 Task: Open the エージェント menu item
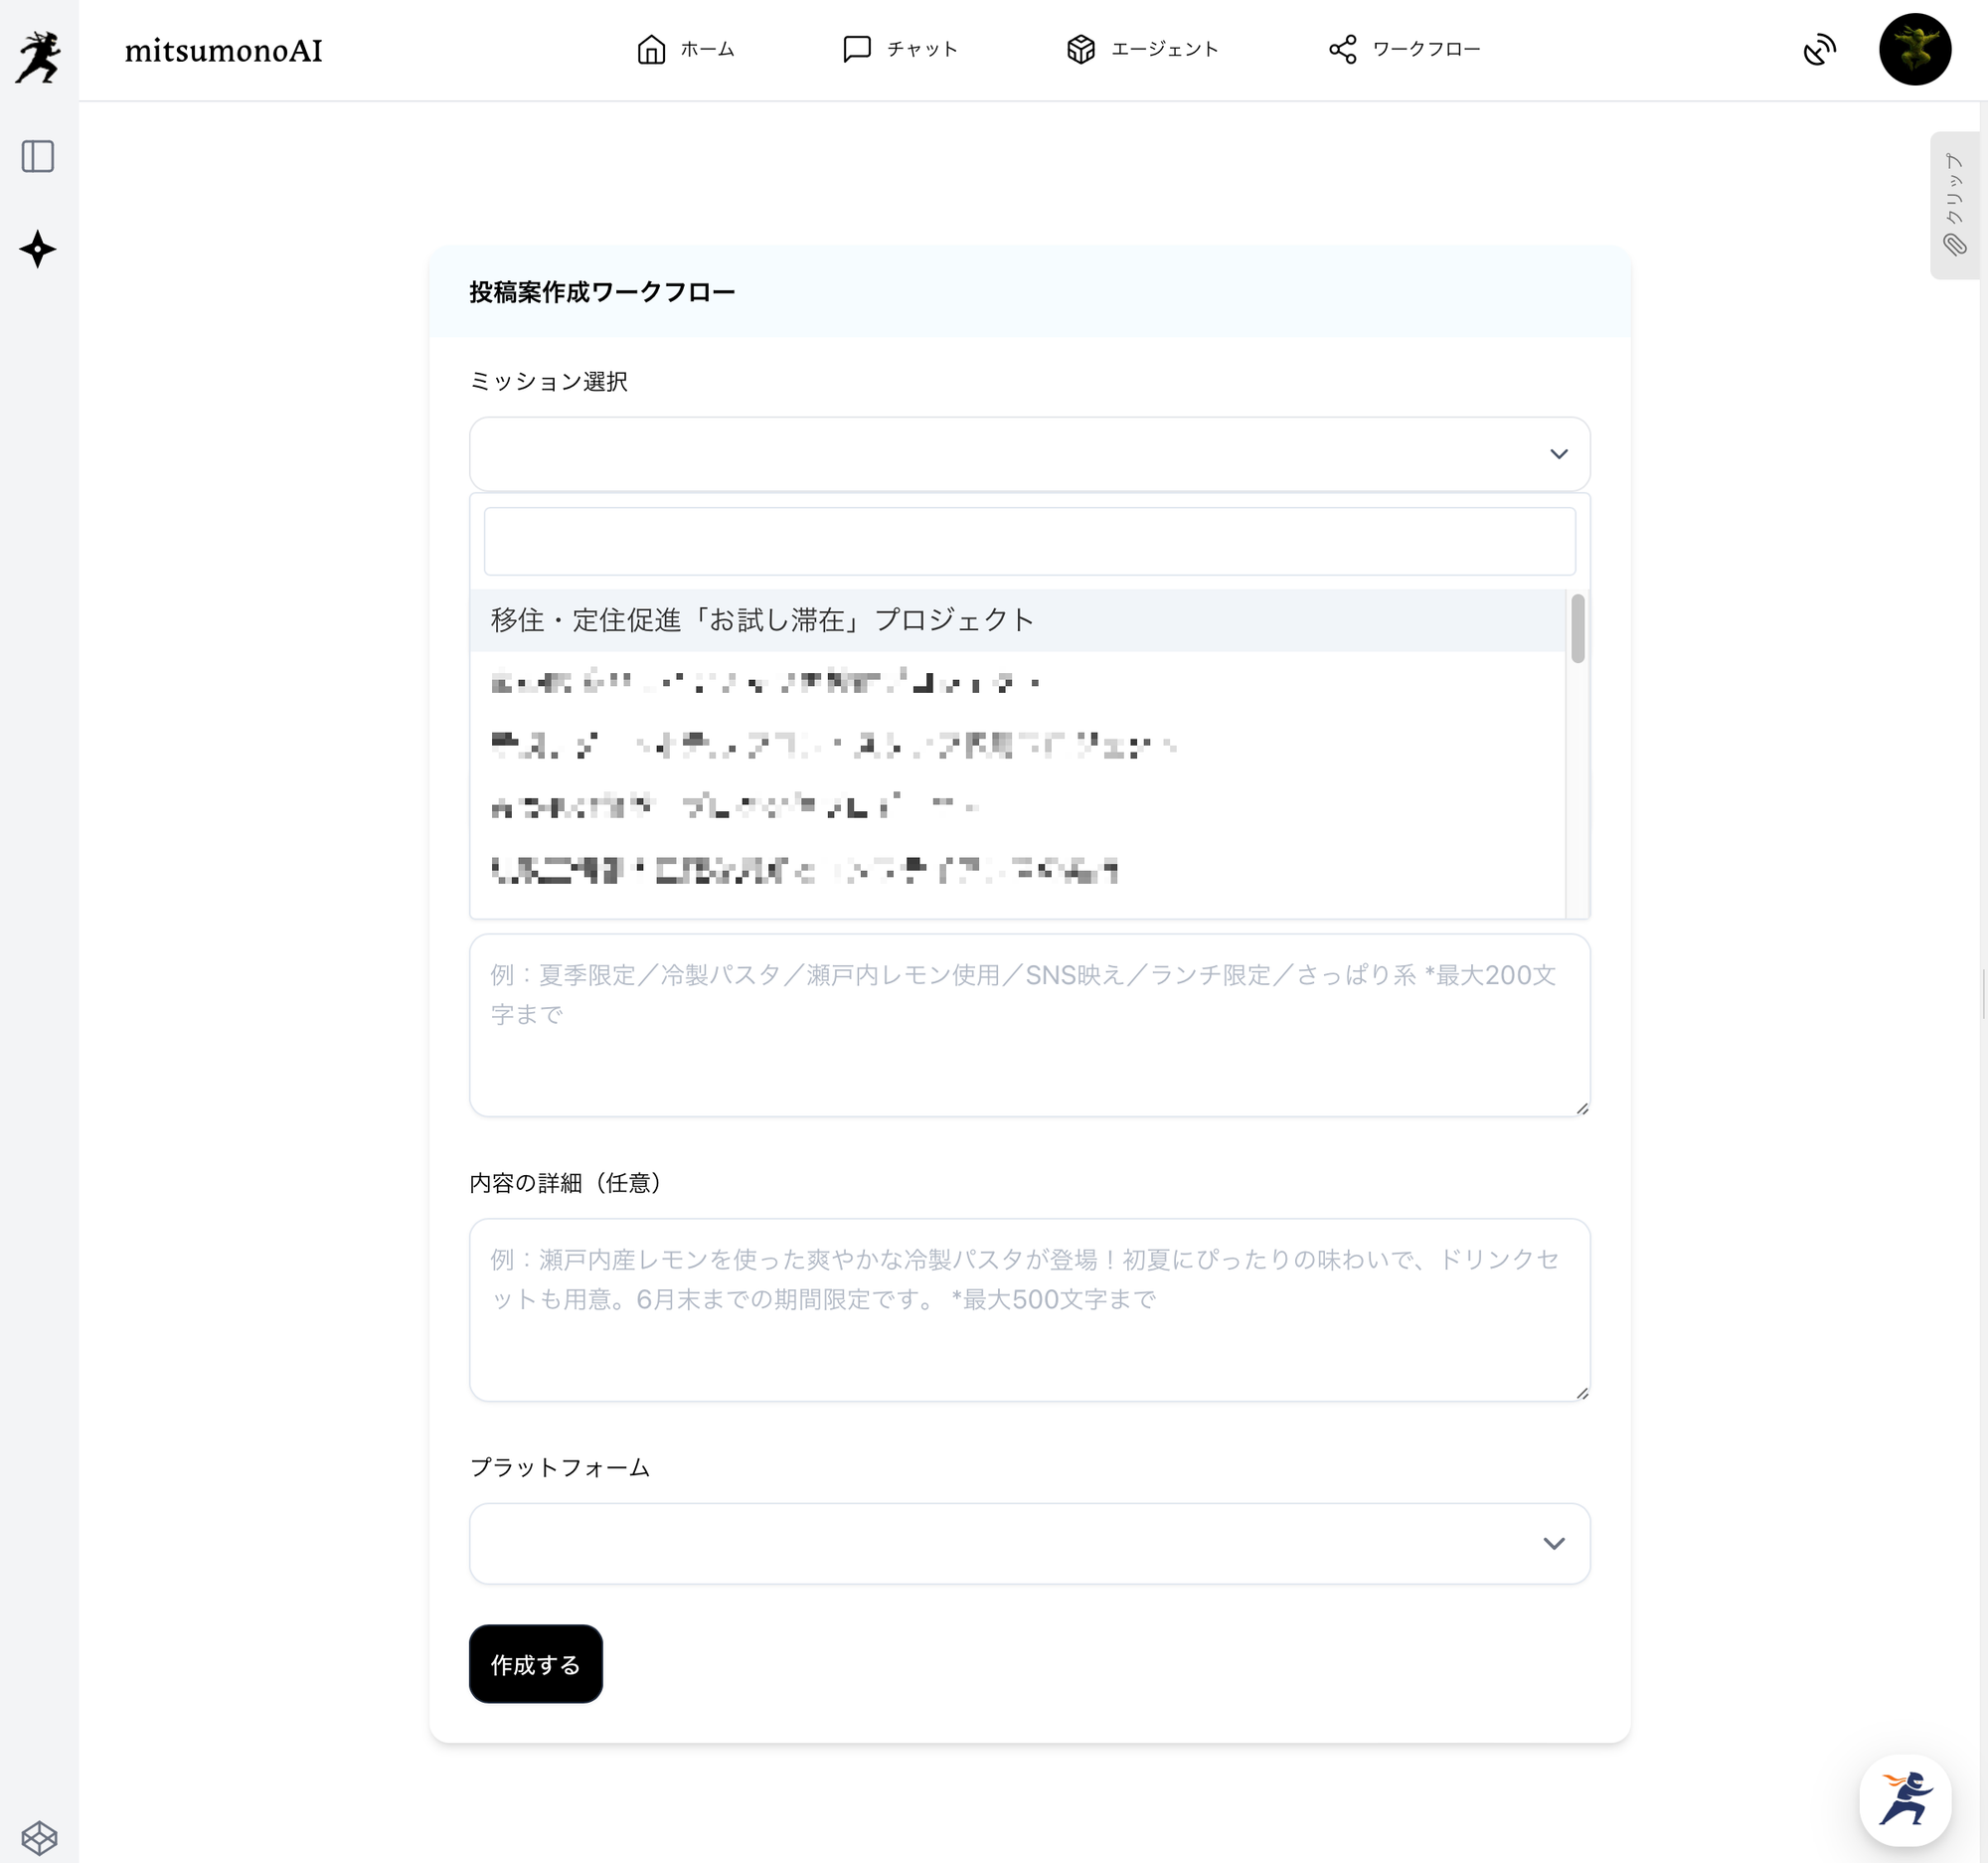point(1142,49)
